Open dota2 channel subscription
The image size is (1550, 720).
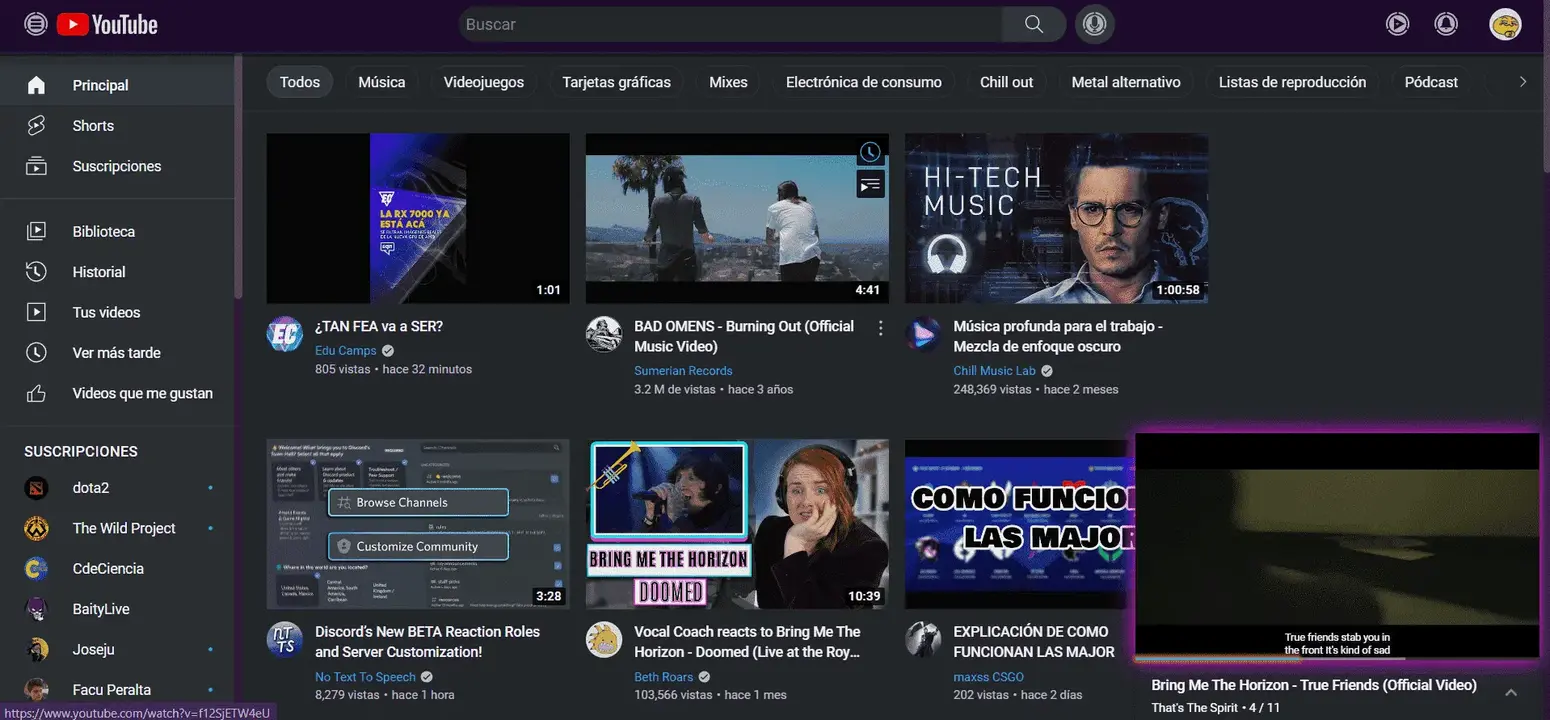click(117, 488)
